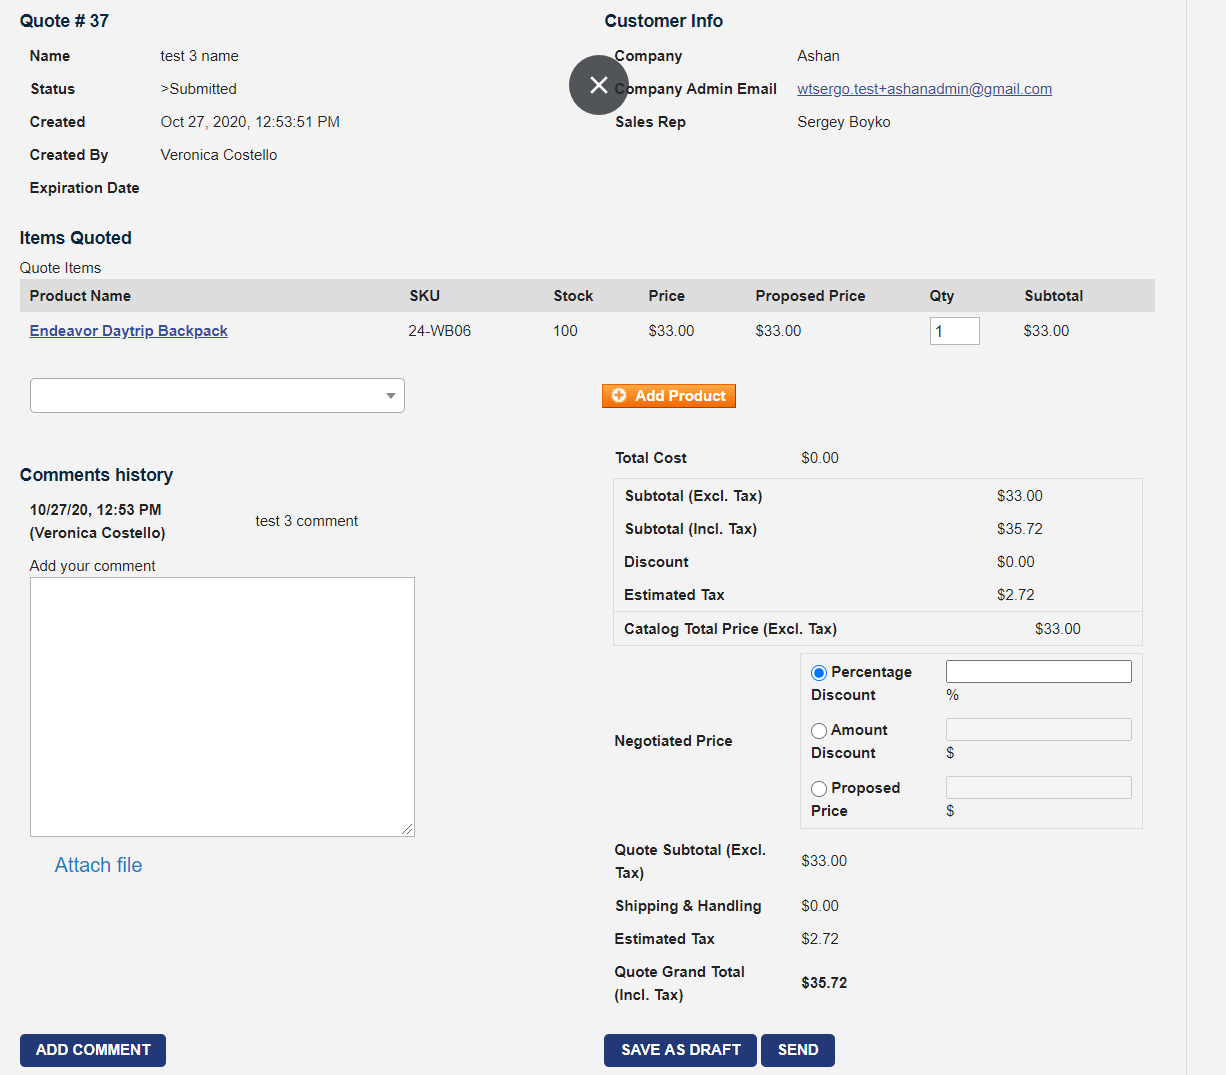
Task: Select the Proposed Price radio button
Action: coord(819,789)
